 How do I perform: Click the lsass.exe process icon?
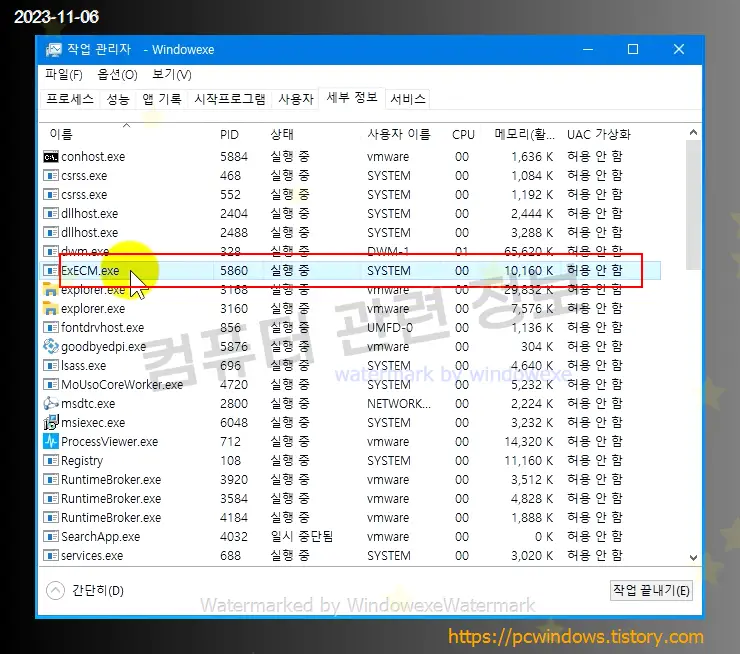(50, 366)
